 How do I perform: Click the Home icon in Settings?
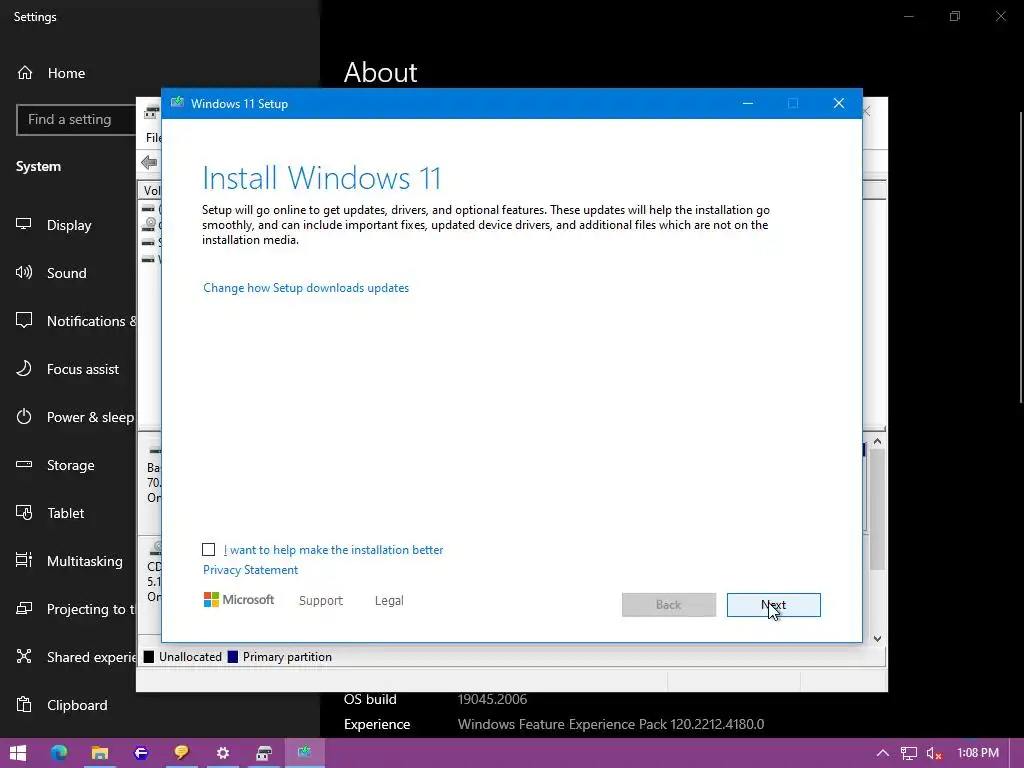pyautogui.click(x=25, y=72)
